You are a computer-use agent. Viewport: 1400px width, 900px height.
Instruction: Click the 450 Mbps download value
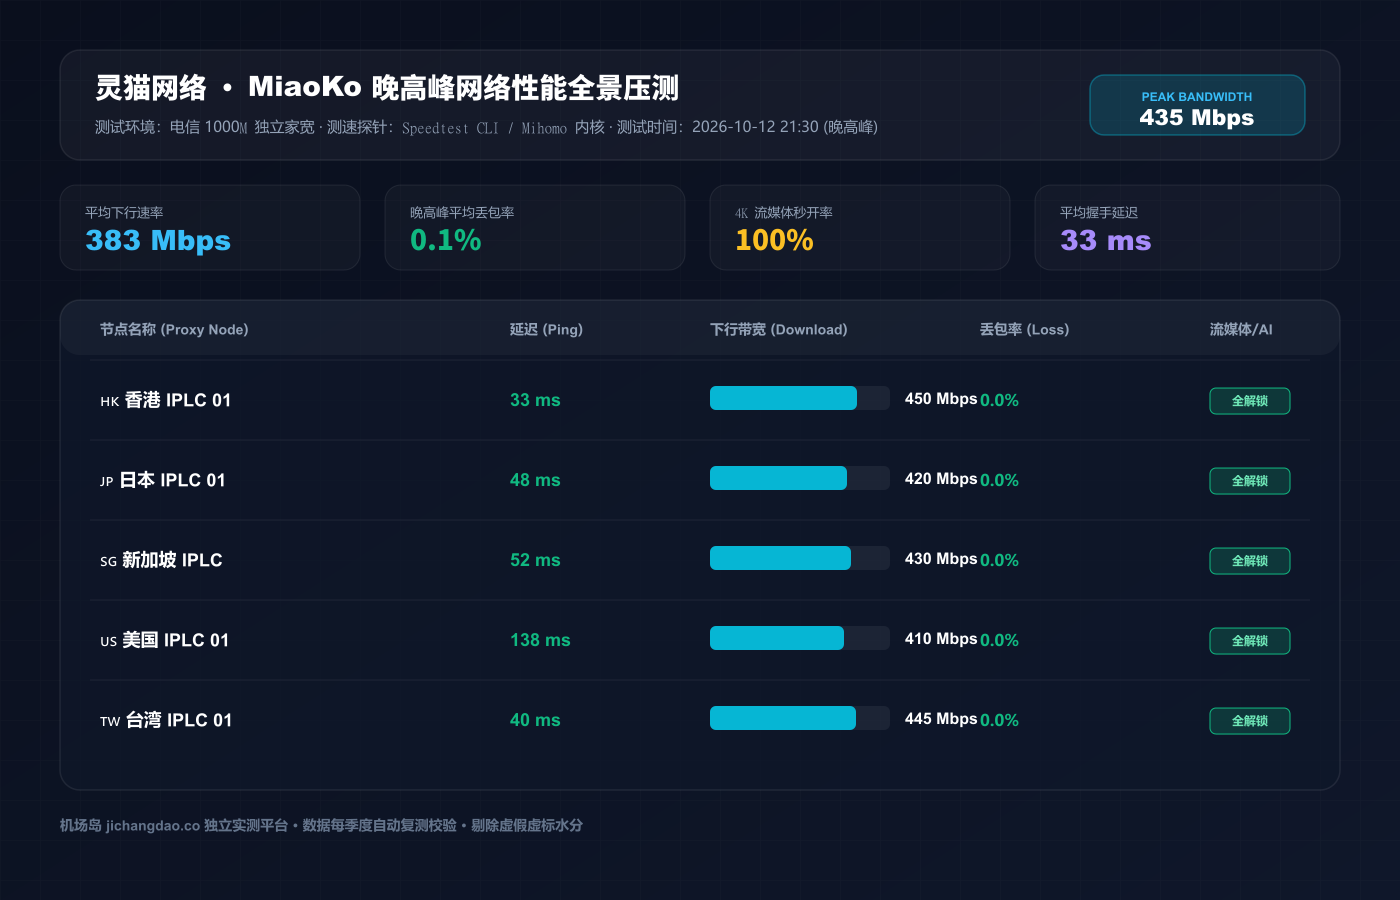click(x=941, y=399)
